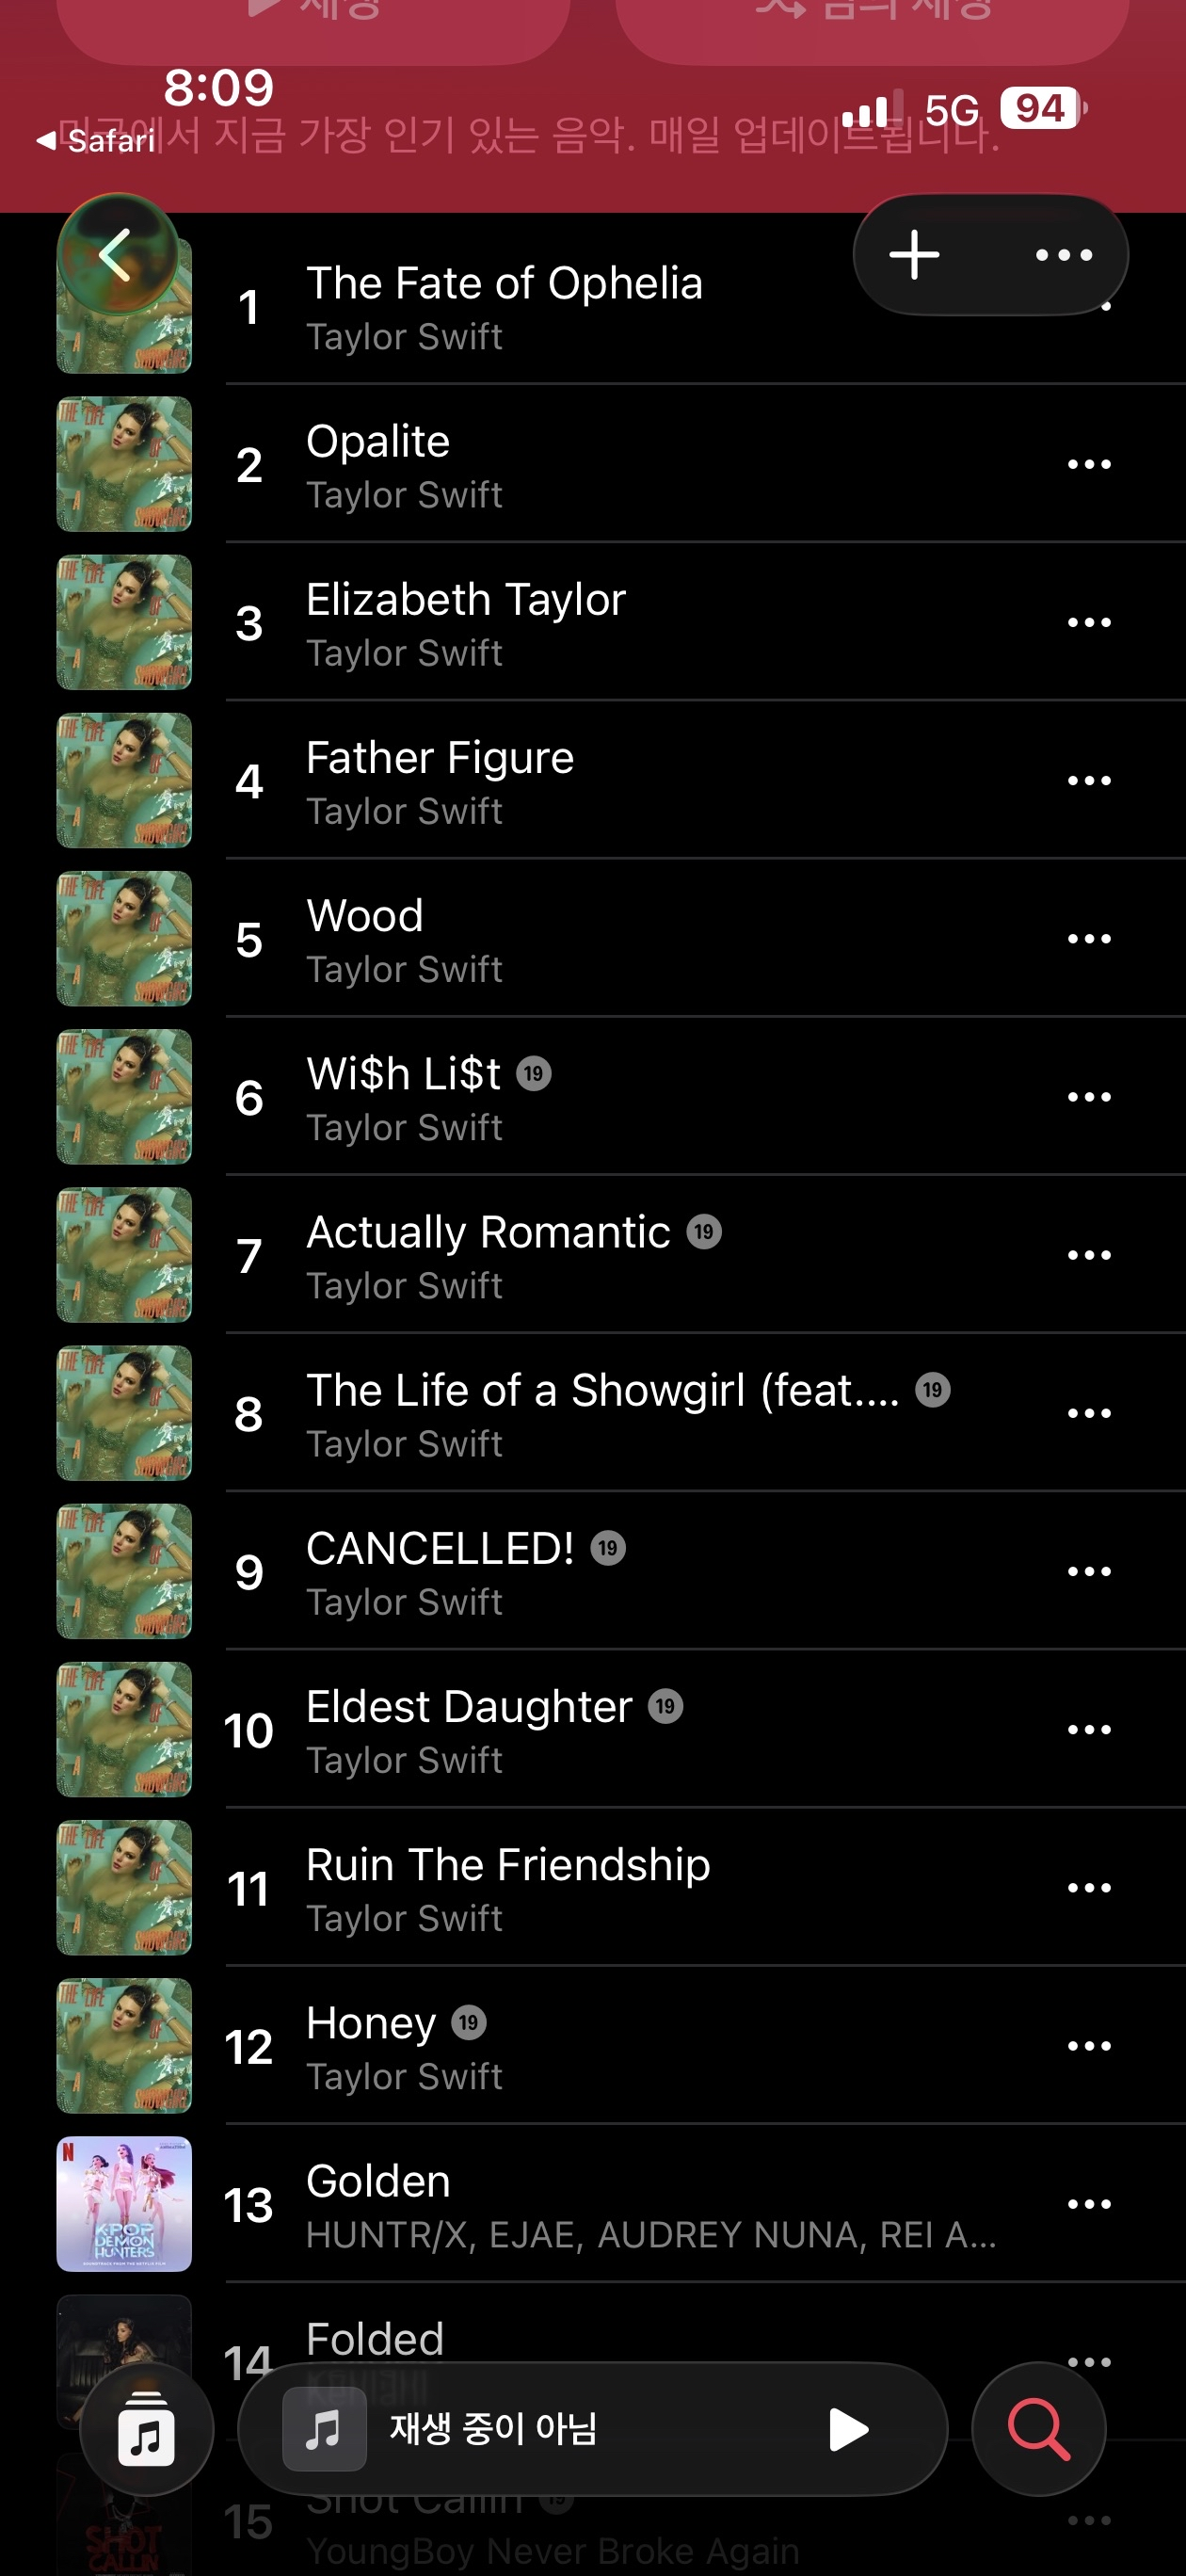1186x2576 pixels.
Task: Return to Safari via status bar
Action: 96,141
